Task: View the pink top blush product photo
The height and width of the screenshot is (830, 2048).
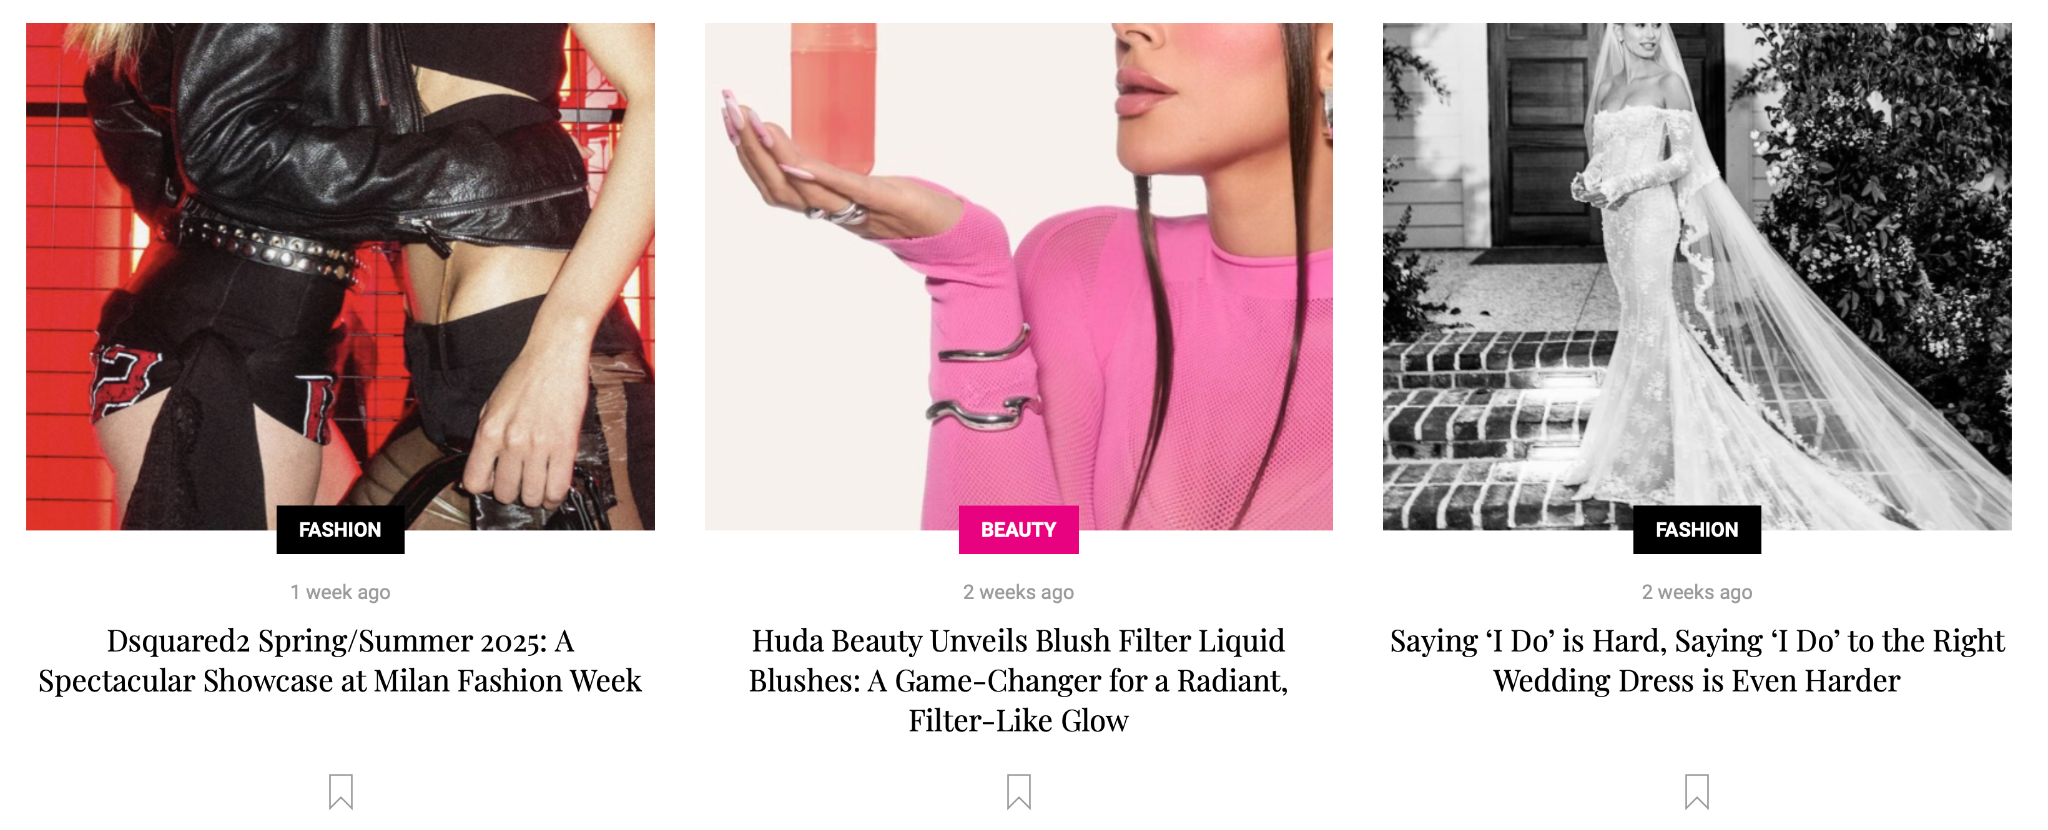Action: 1018,276
